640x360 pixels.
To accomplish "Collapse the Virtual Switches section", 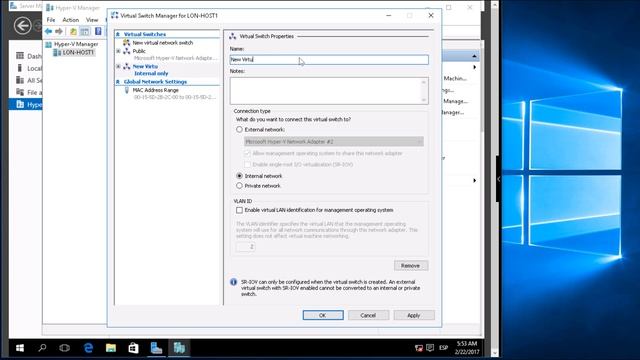I will [118, 34].
